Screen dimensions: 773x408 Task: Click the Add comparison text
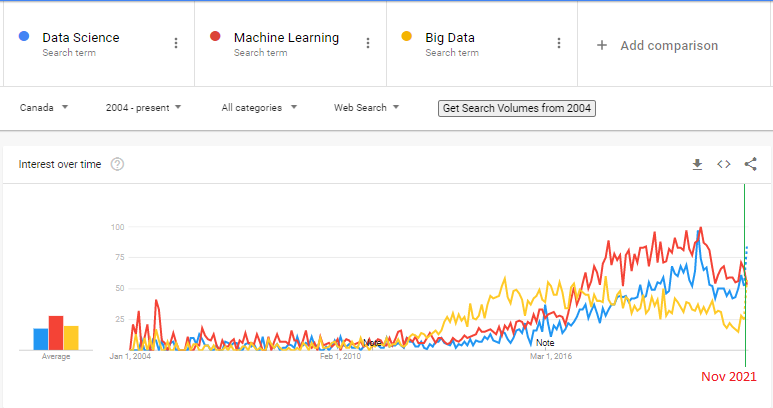[669, 45]
